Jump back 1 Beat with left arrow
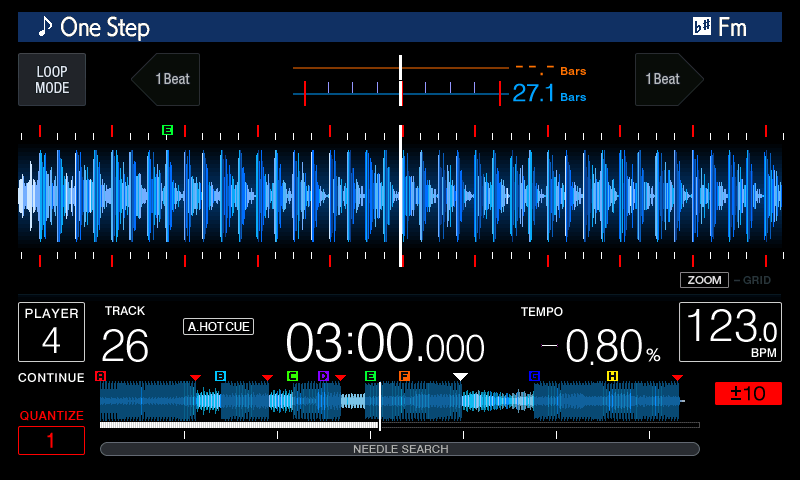The image size is (800, 480). pos(167,80)
